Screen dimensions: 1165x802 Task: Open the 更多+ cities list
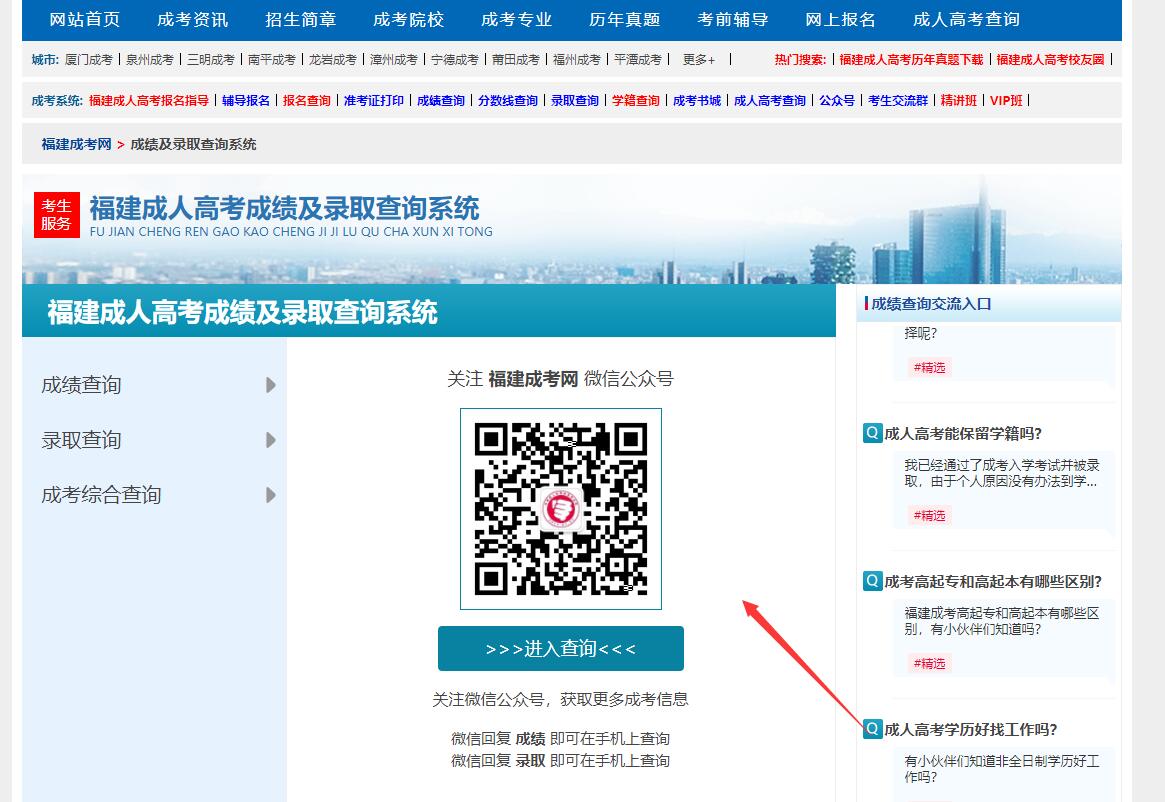click(x=698, y=60)
